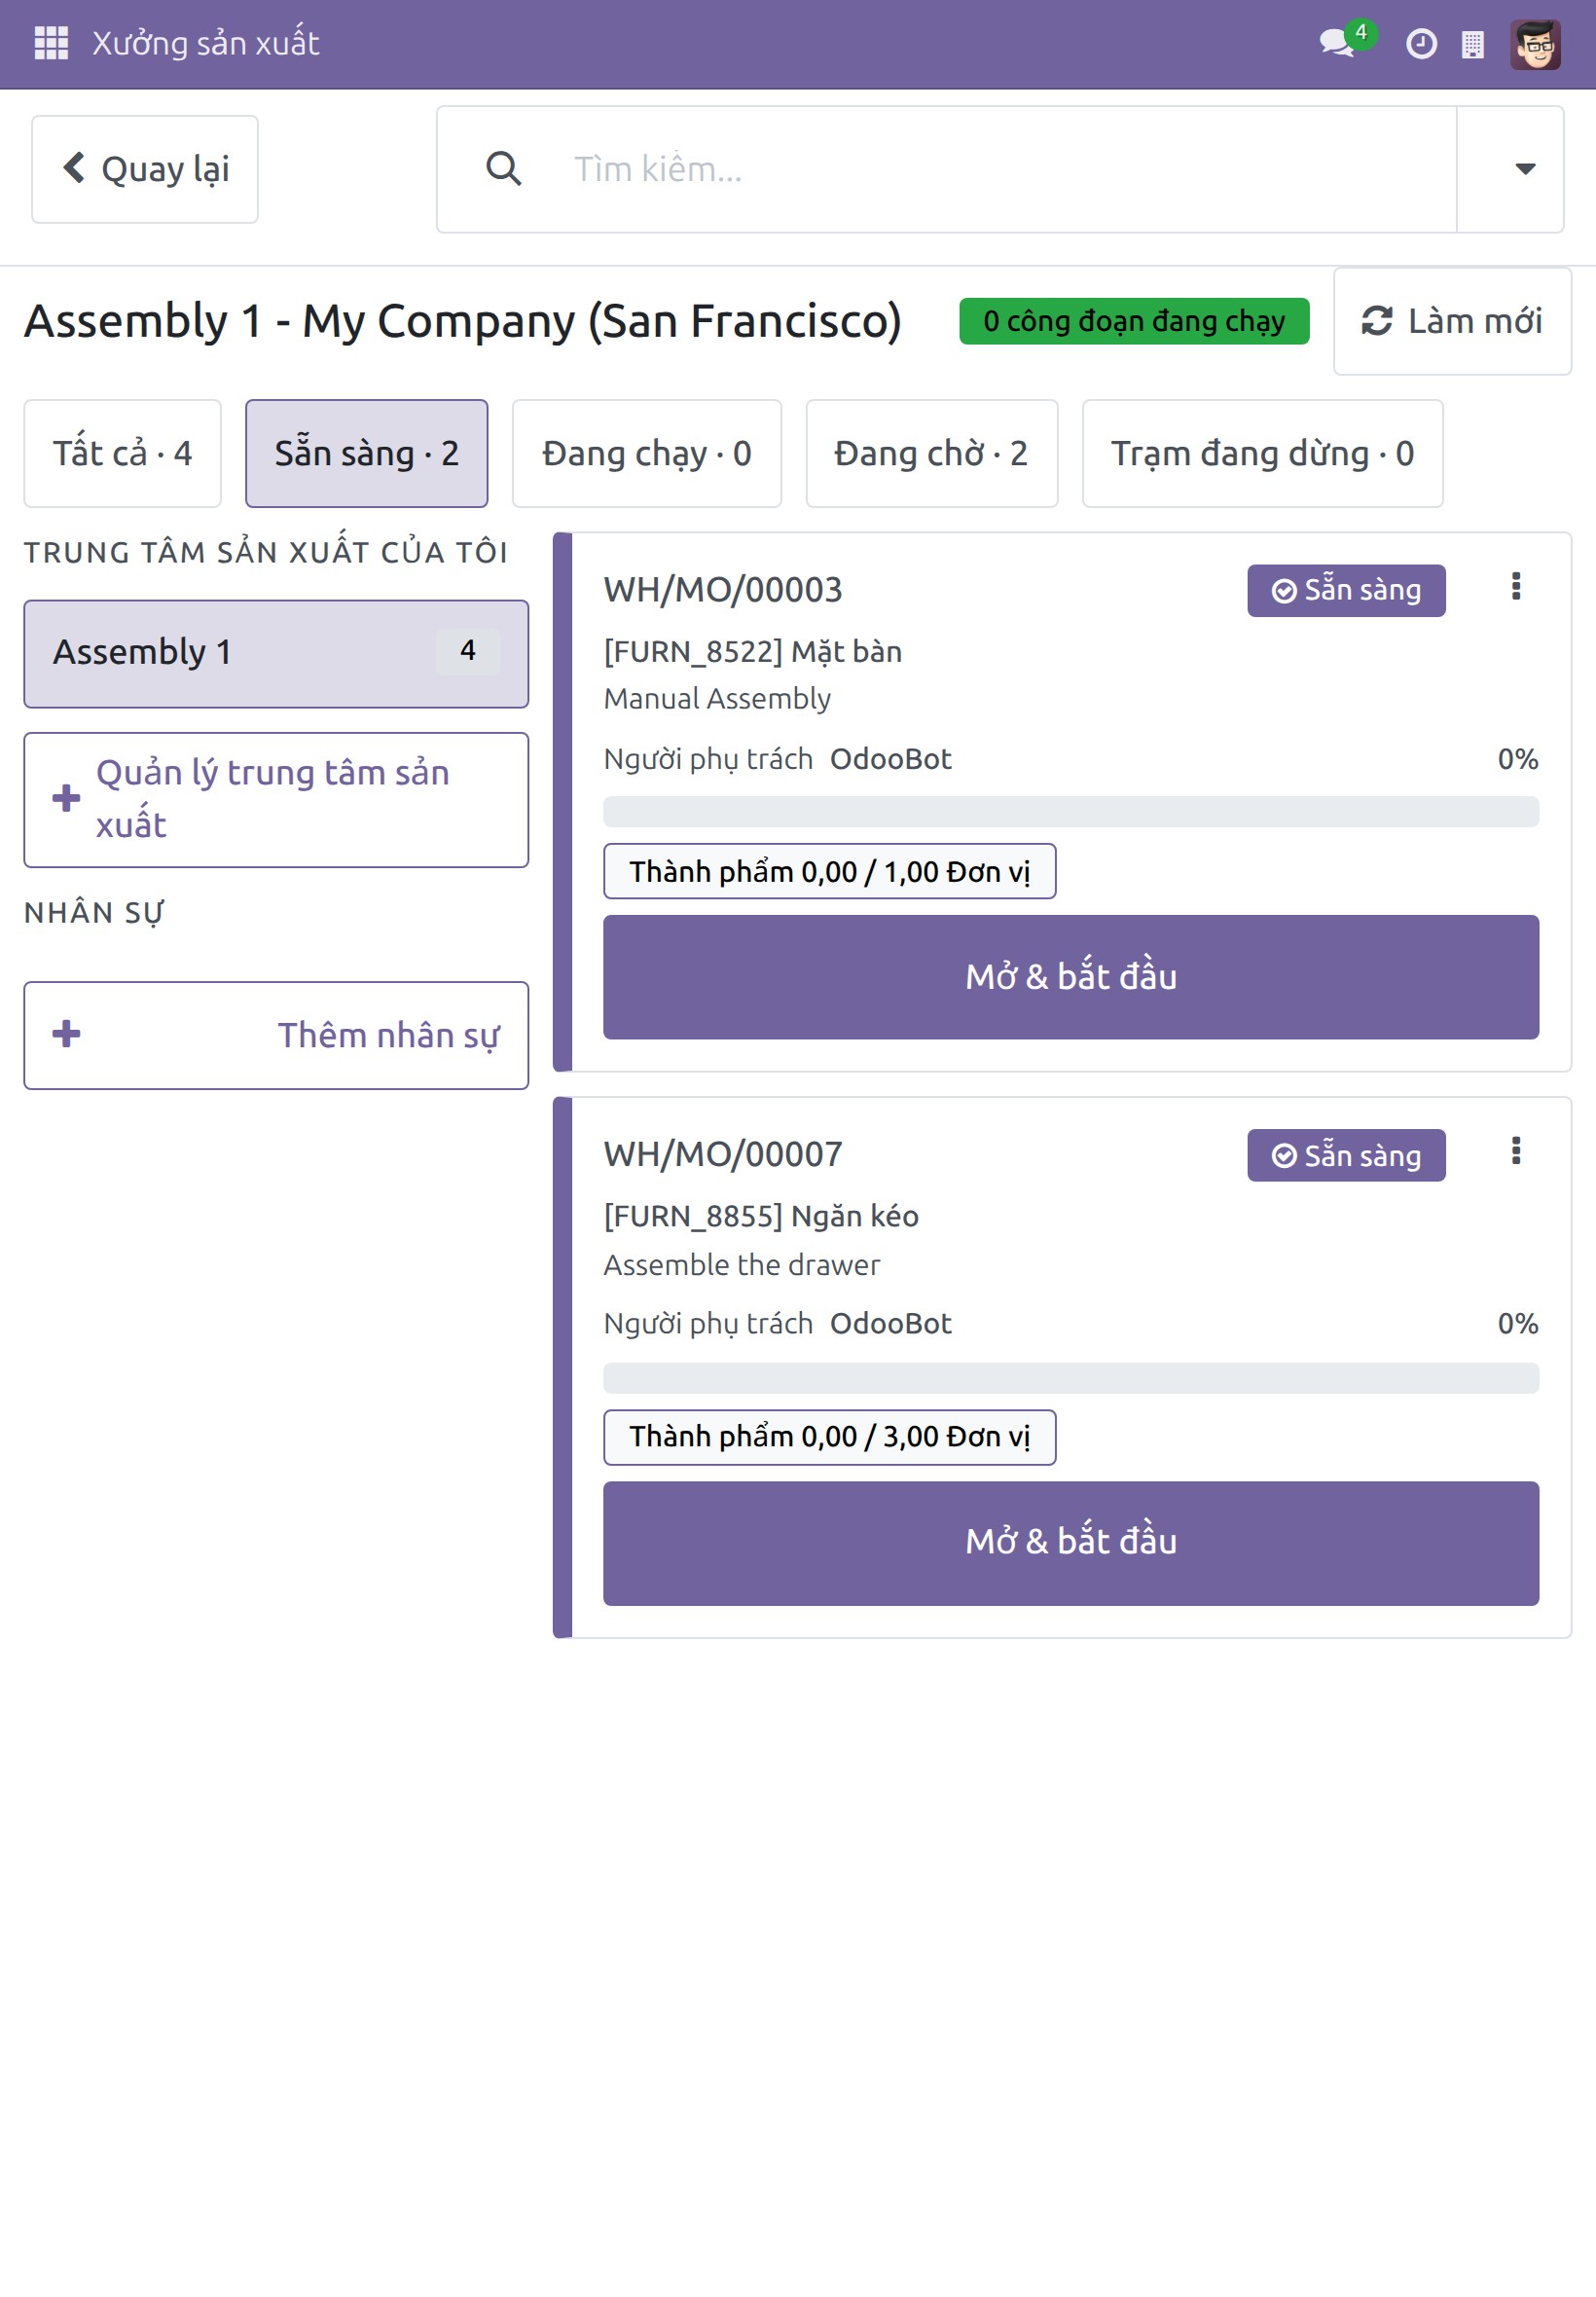Viewport: 1596px width, 2297px height.
Task: Open the user avatar menu
Action: point(1535,44)
